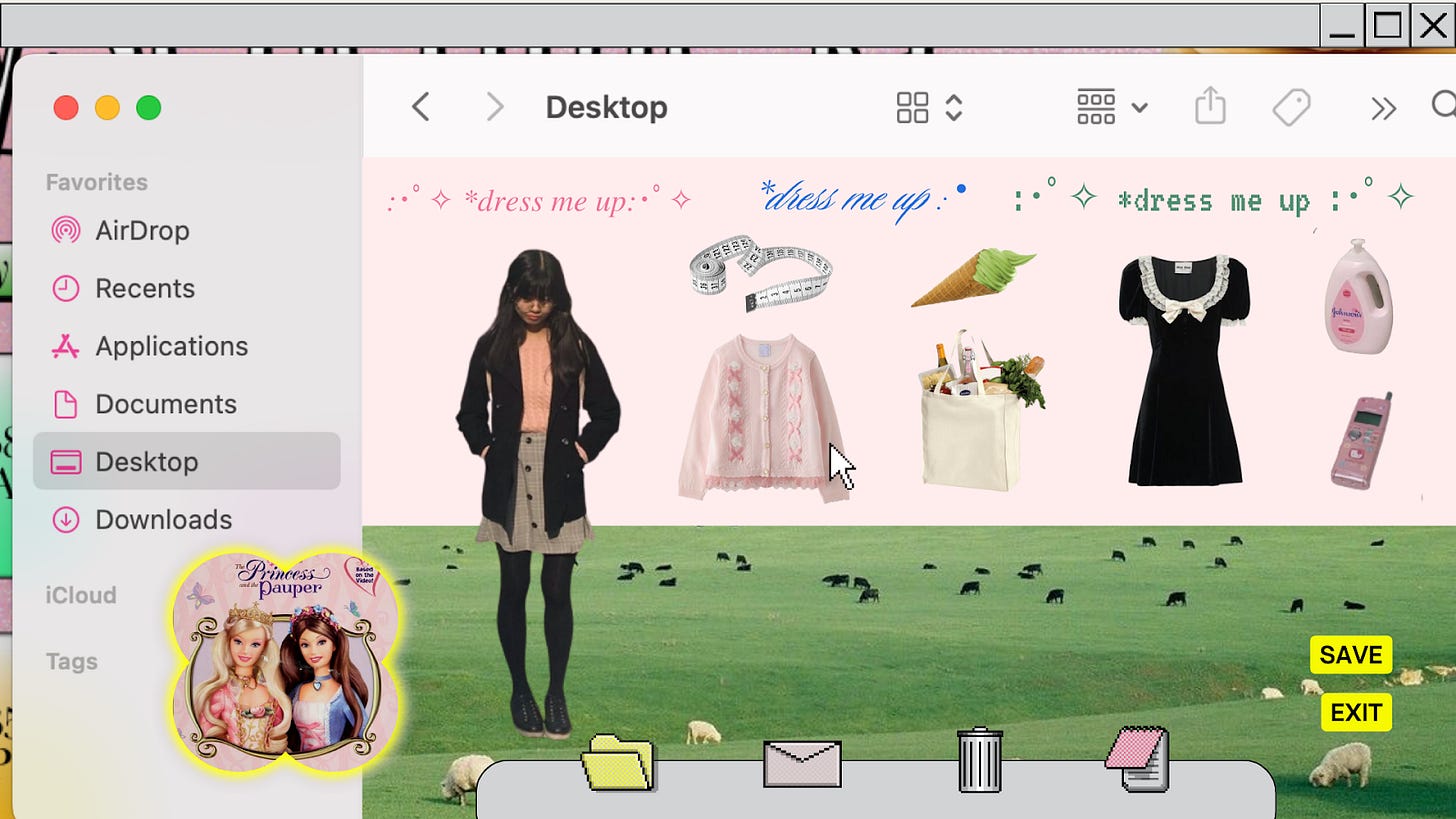Image resolution: width=1456 pixels, height=819 pixels.
Task: Click the AirDrop icon in Favorites
Action: (65, 231)
